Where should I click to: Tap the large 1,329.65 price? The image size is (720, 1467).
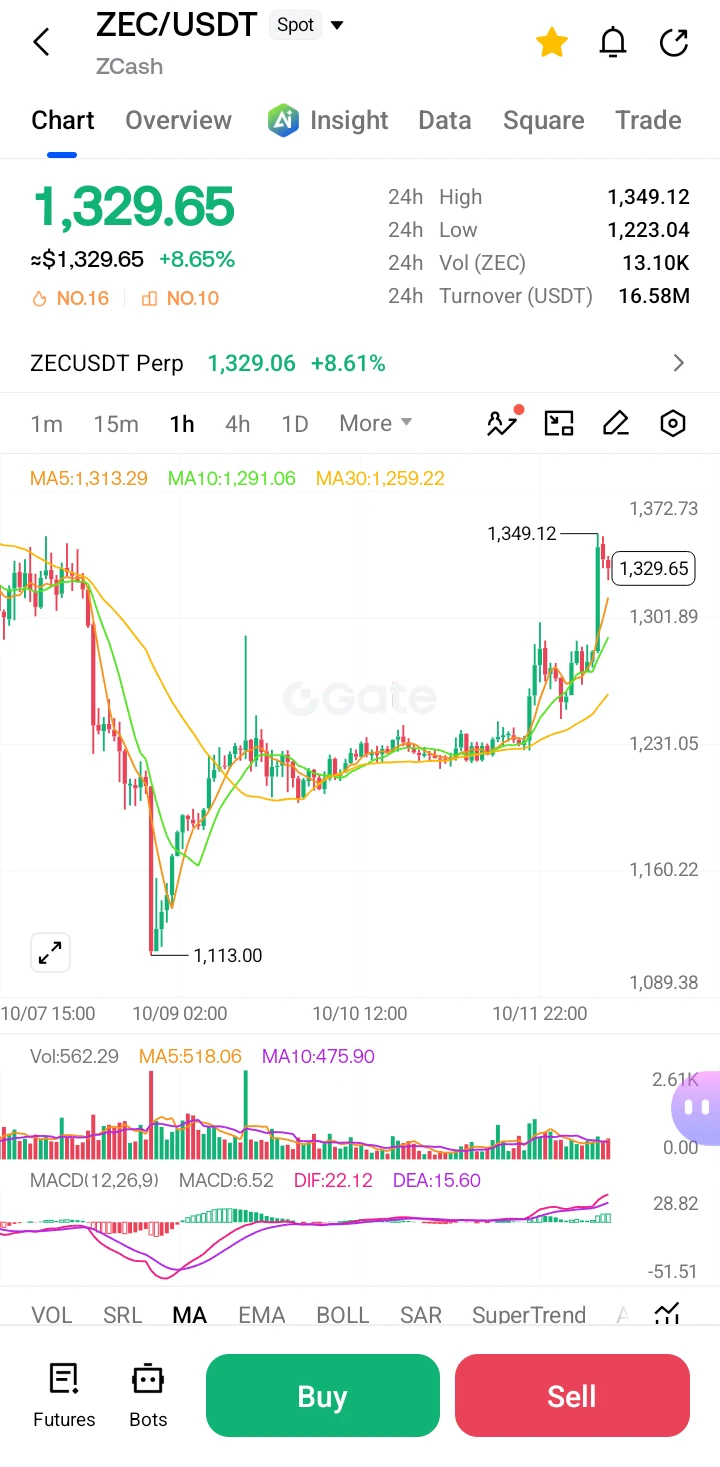tap(134, 207)
